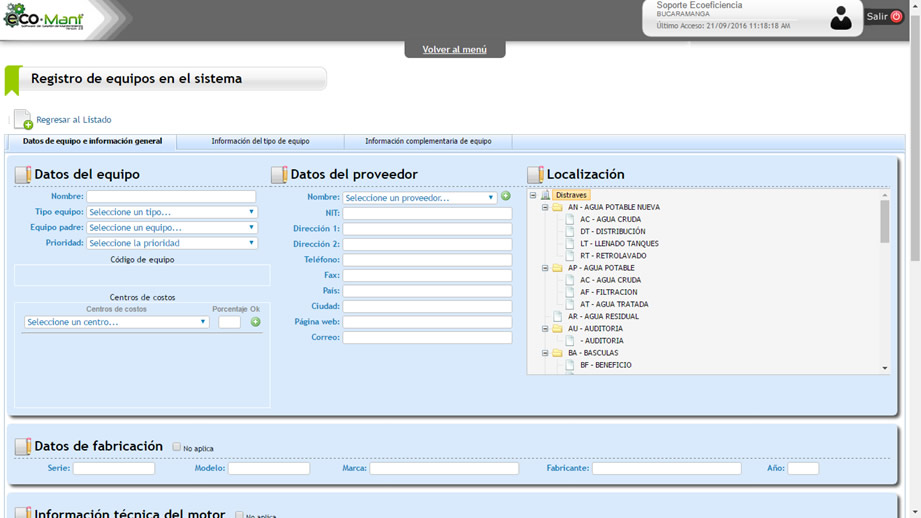The image size is (921, 518).
Task: Switch to Información del tipo de equipo tab
Action: 260,142
